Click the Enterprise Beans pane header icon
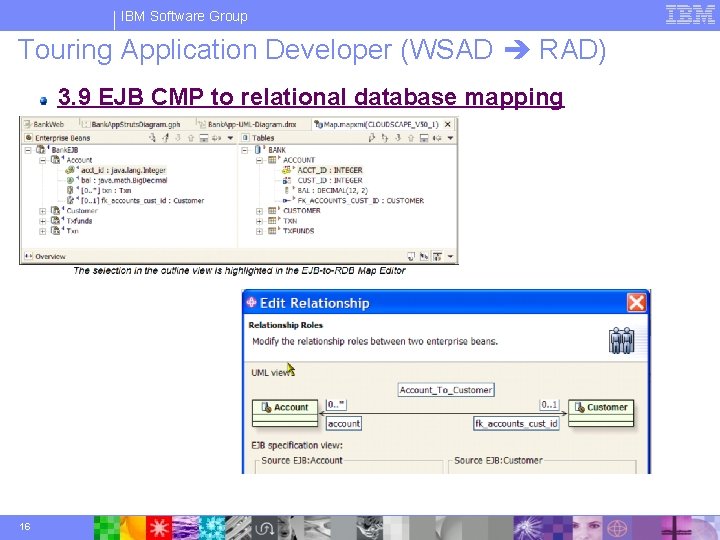This screenshot has width=720, height=540. [28, 138]
